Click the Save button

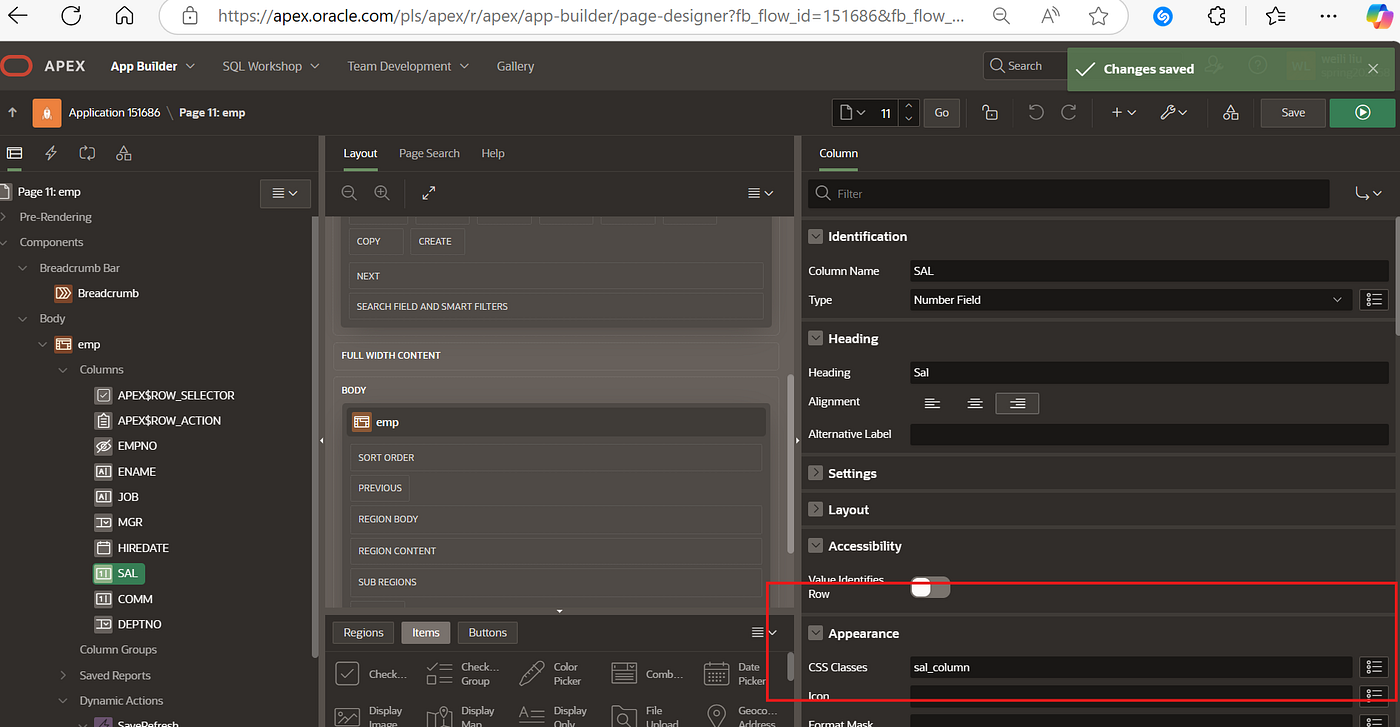pos(1293,113)
